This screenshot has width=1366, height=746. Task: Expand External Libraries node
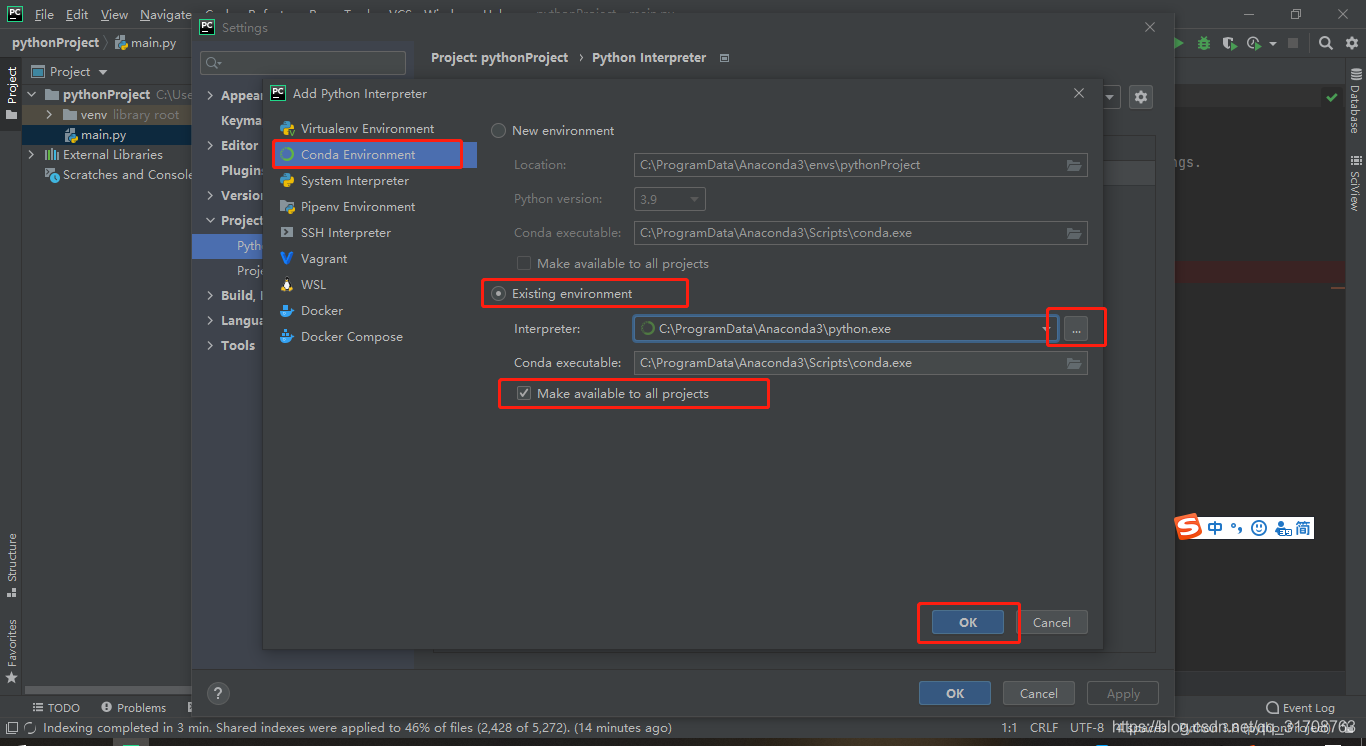tap(31, 155)
